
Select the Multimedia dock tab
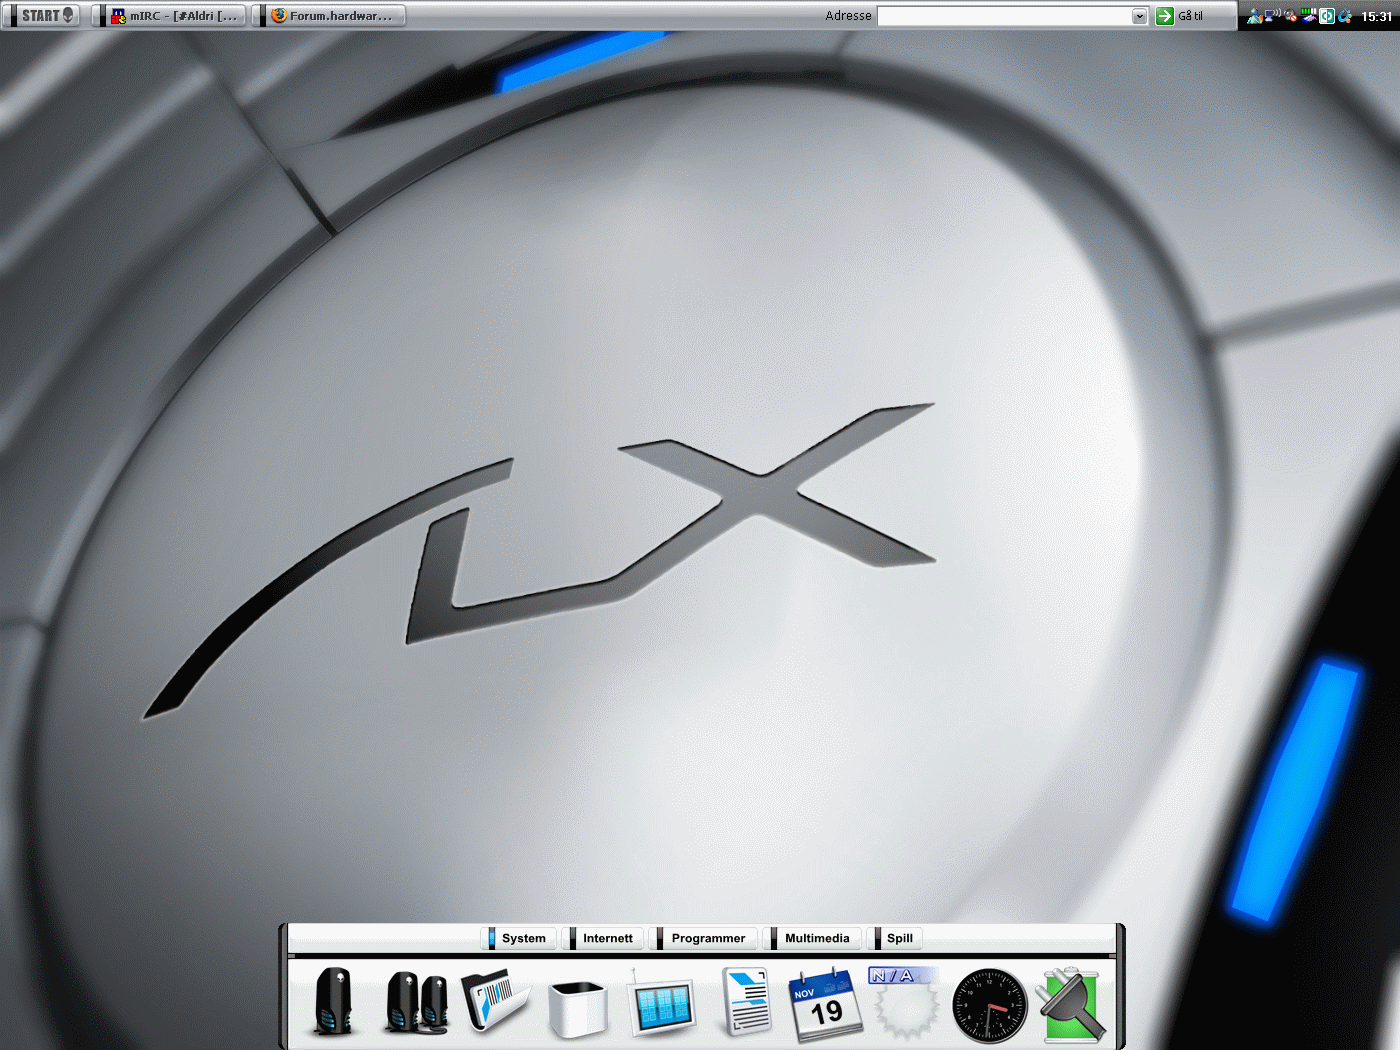point(811,938)
